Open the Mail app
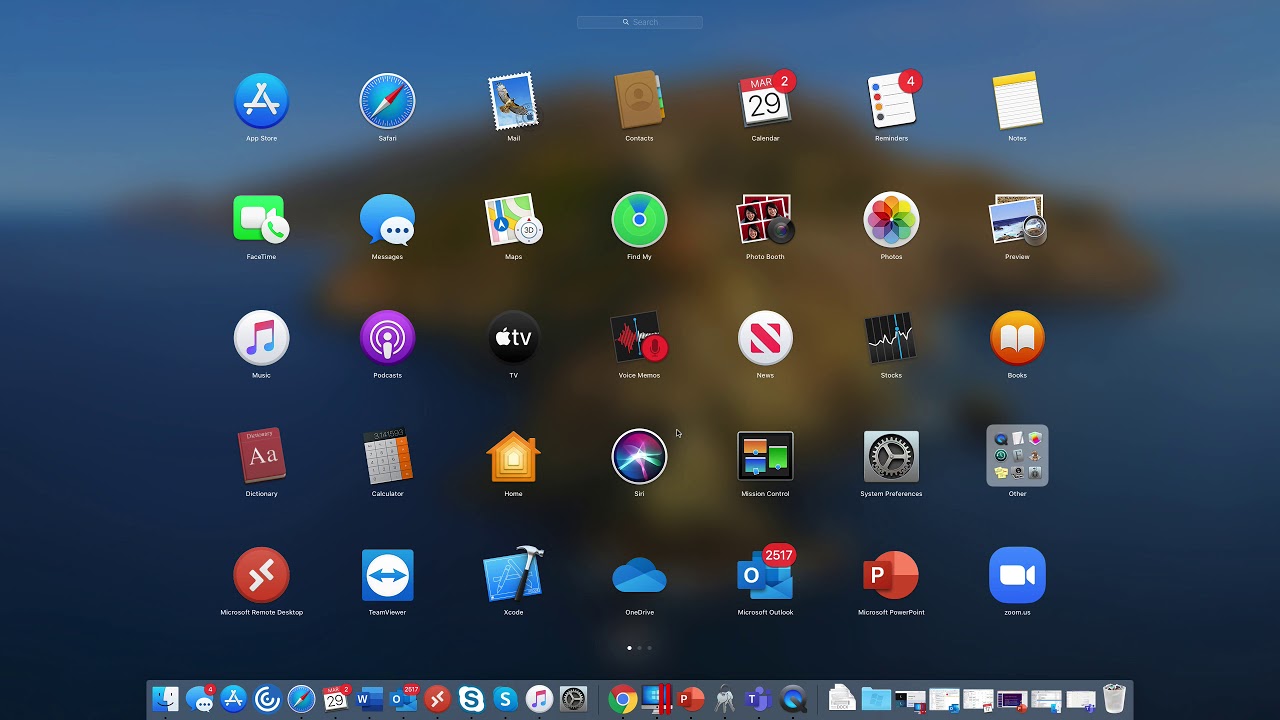This screenshot has height=720, width=1280. tap(513, 101)
